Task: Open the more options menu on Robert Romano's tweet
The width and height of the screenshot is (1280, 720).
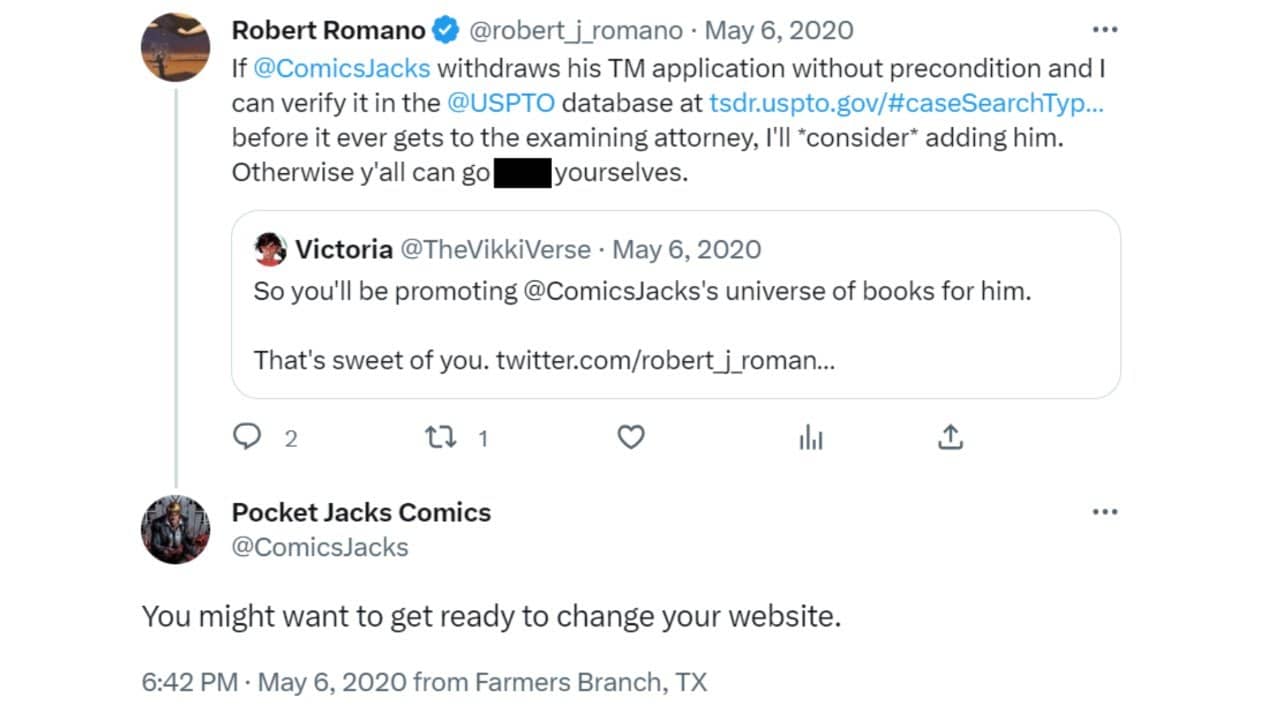Action: [1104, 30]
